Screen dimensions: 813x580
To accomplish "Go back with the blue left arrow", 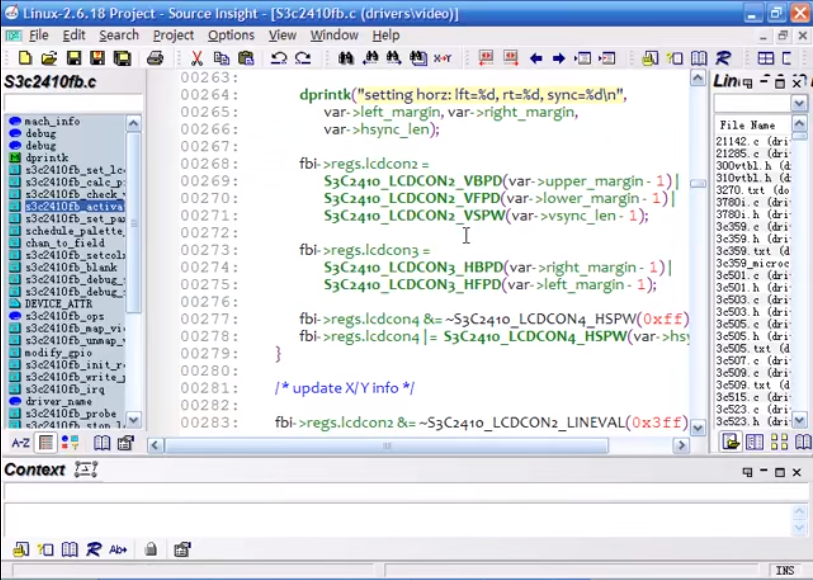I will coord(536,58).
